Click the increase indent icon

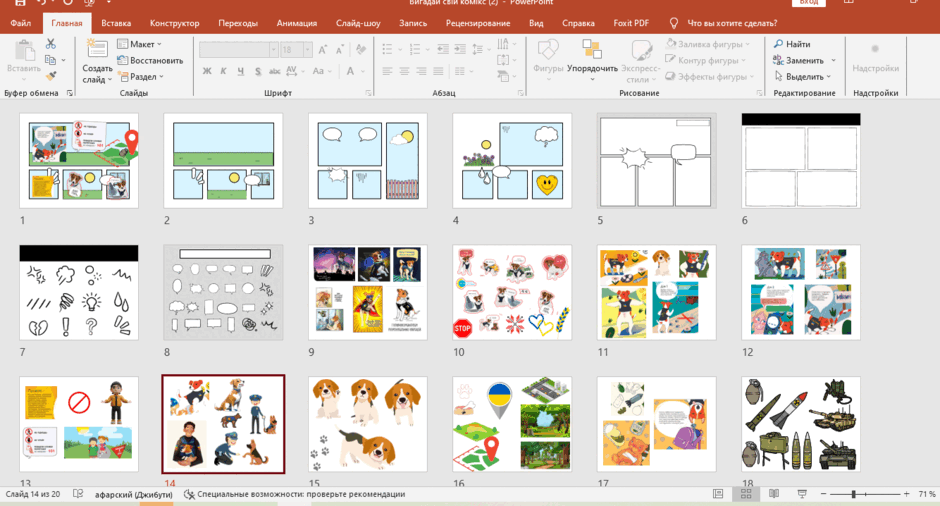click(x=460, y=49)
